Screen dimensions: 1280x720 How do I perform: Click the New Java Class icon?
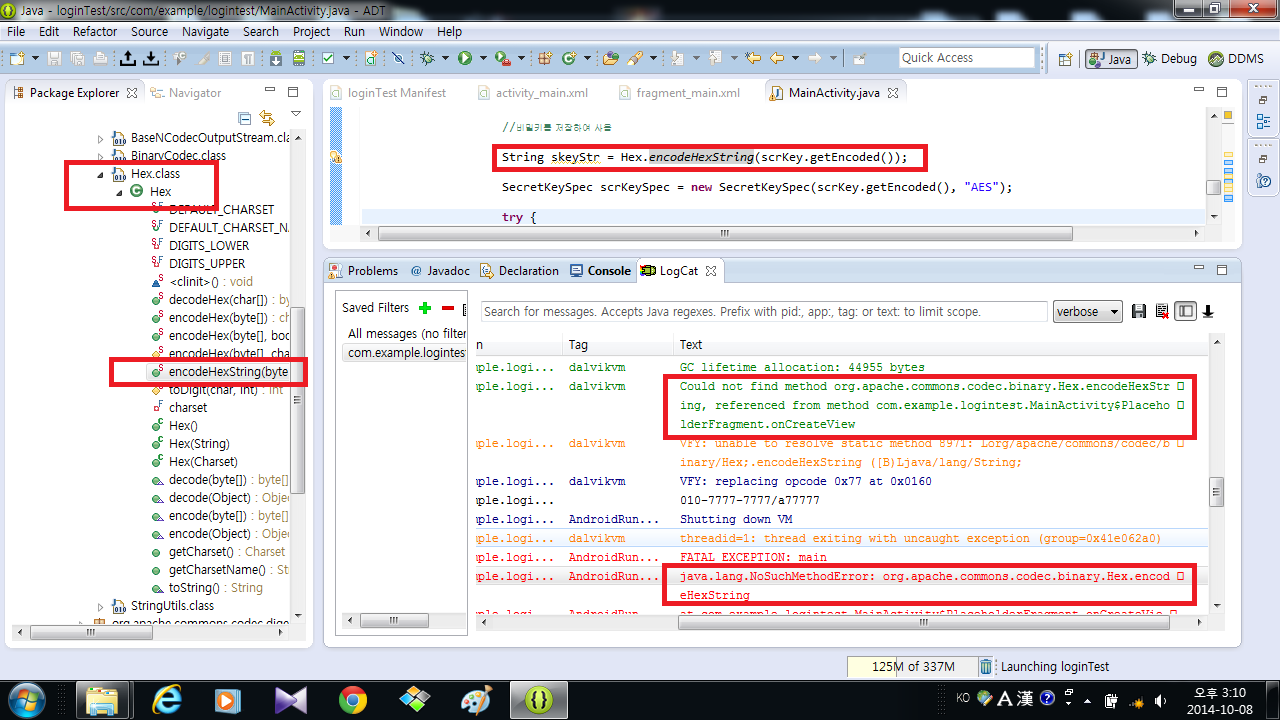click(569, 58)
